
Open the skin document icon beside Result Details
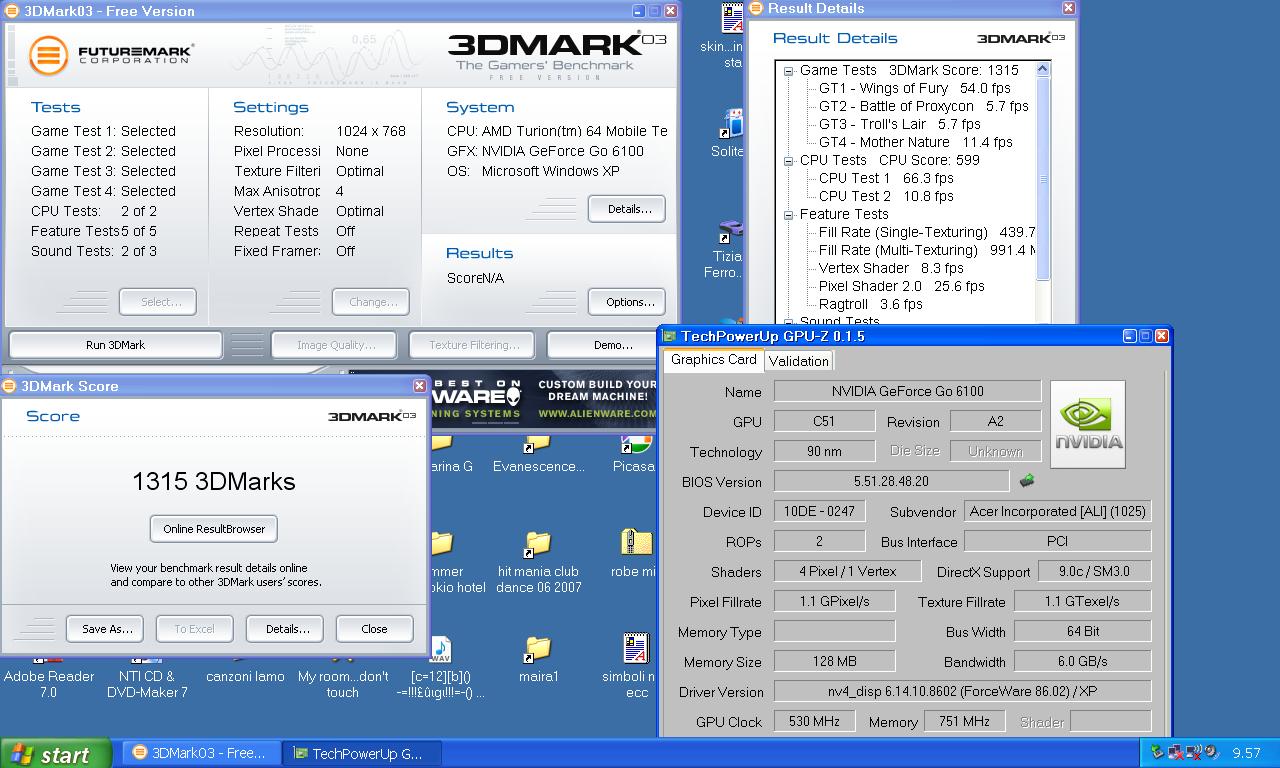pyautogui.click(x=733, y=20)
